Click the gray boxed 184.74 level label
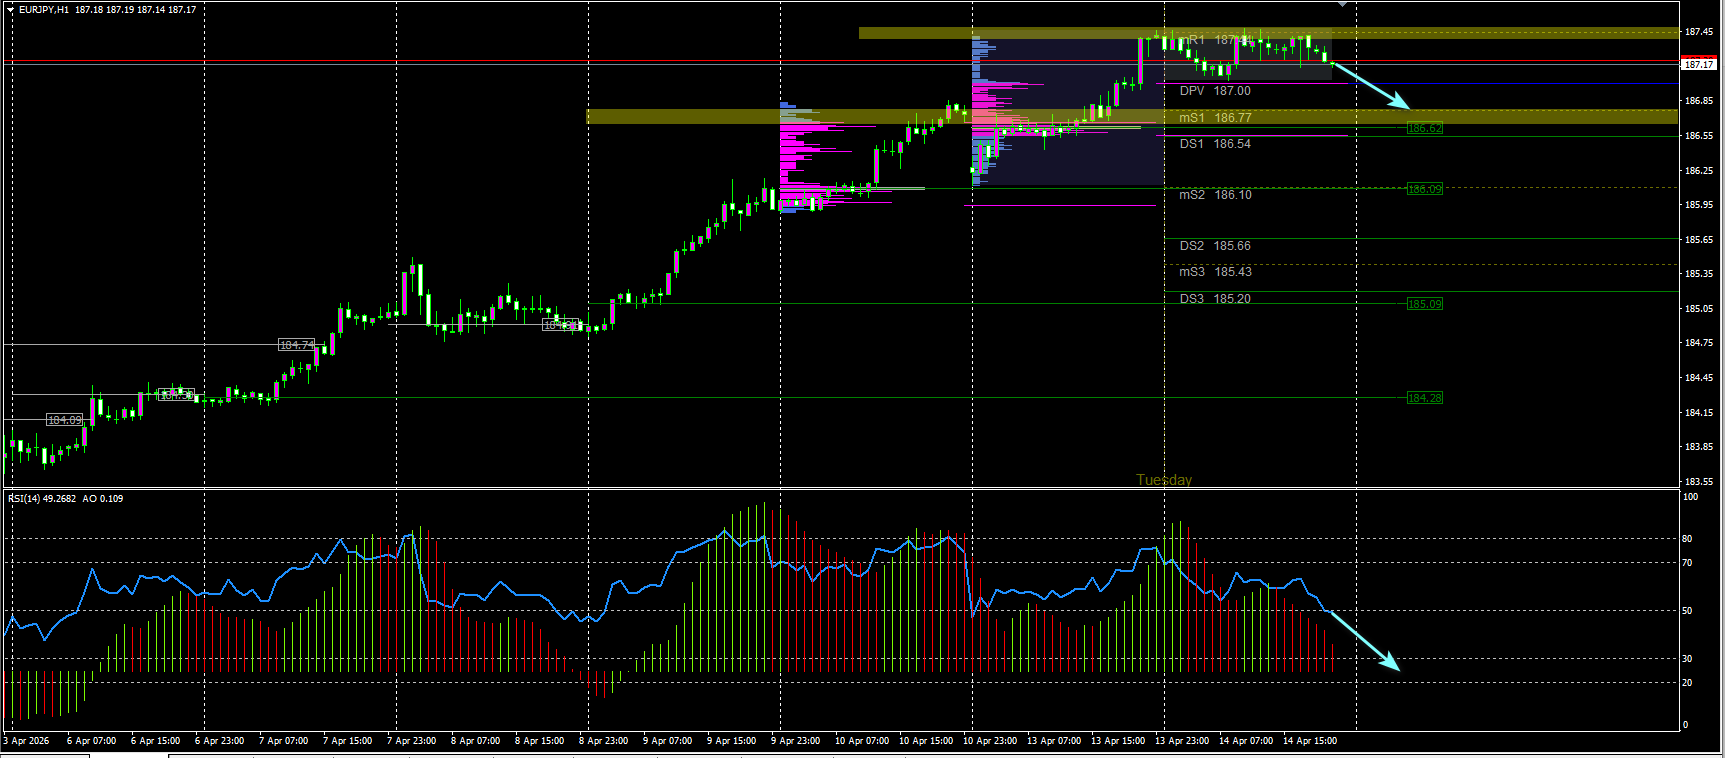The width and height of the screenshot is (1725, 758). [x=297, y=345]
